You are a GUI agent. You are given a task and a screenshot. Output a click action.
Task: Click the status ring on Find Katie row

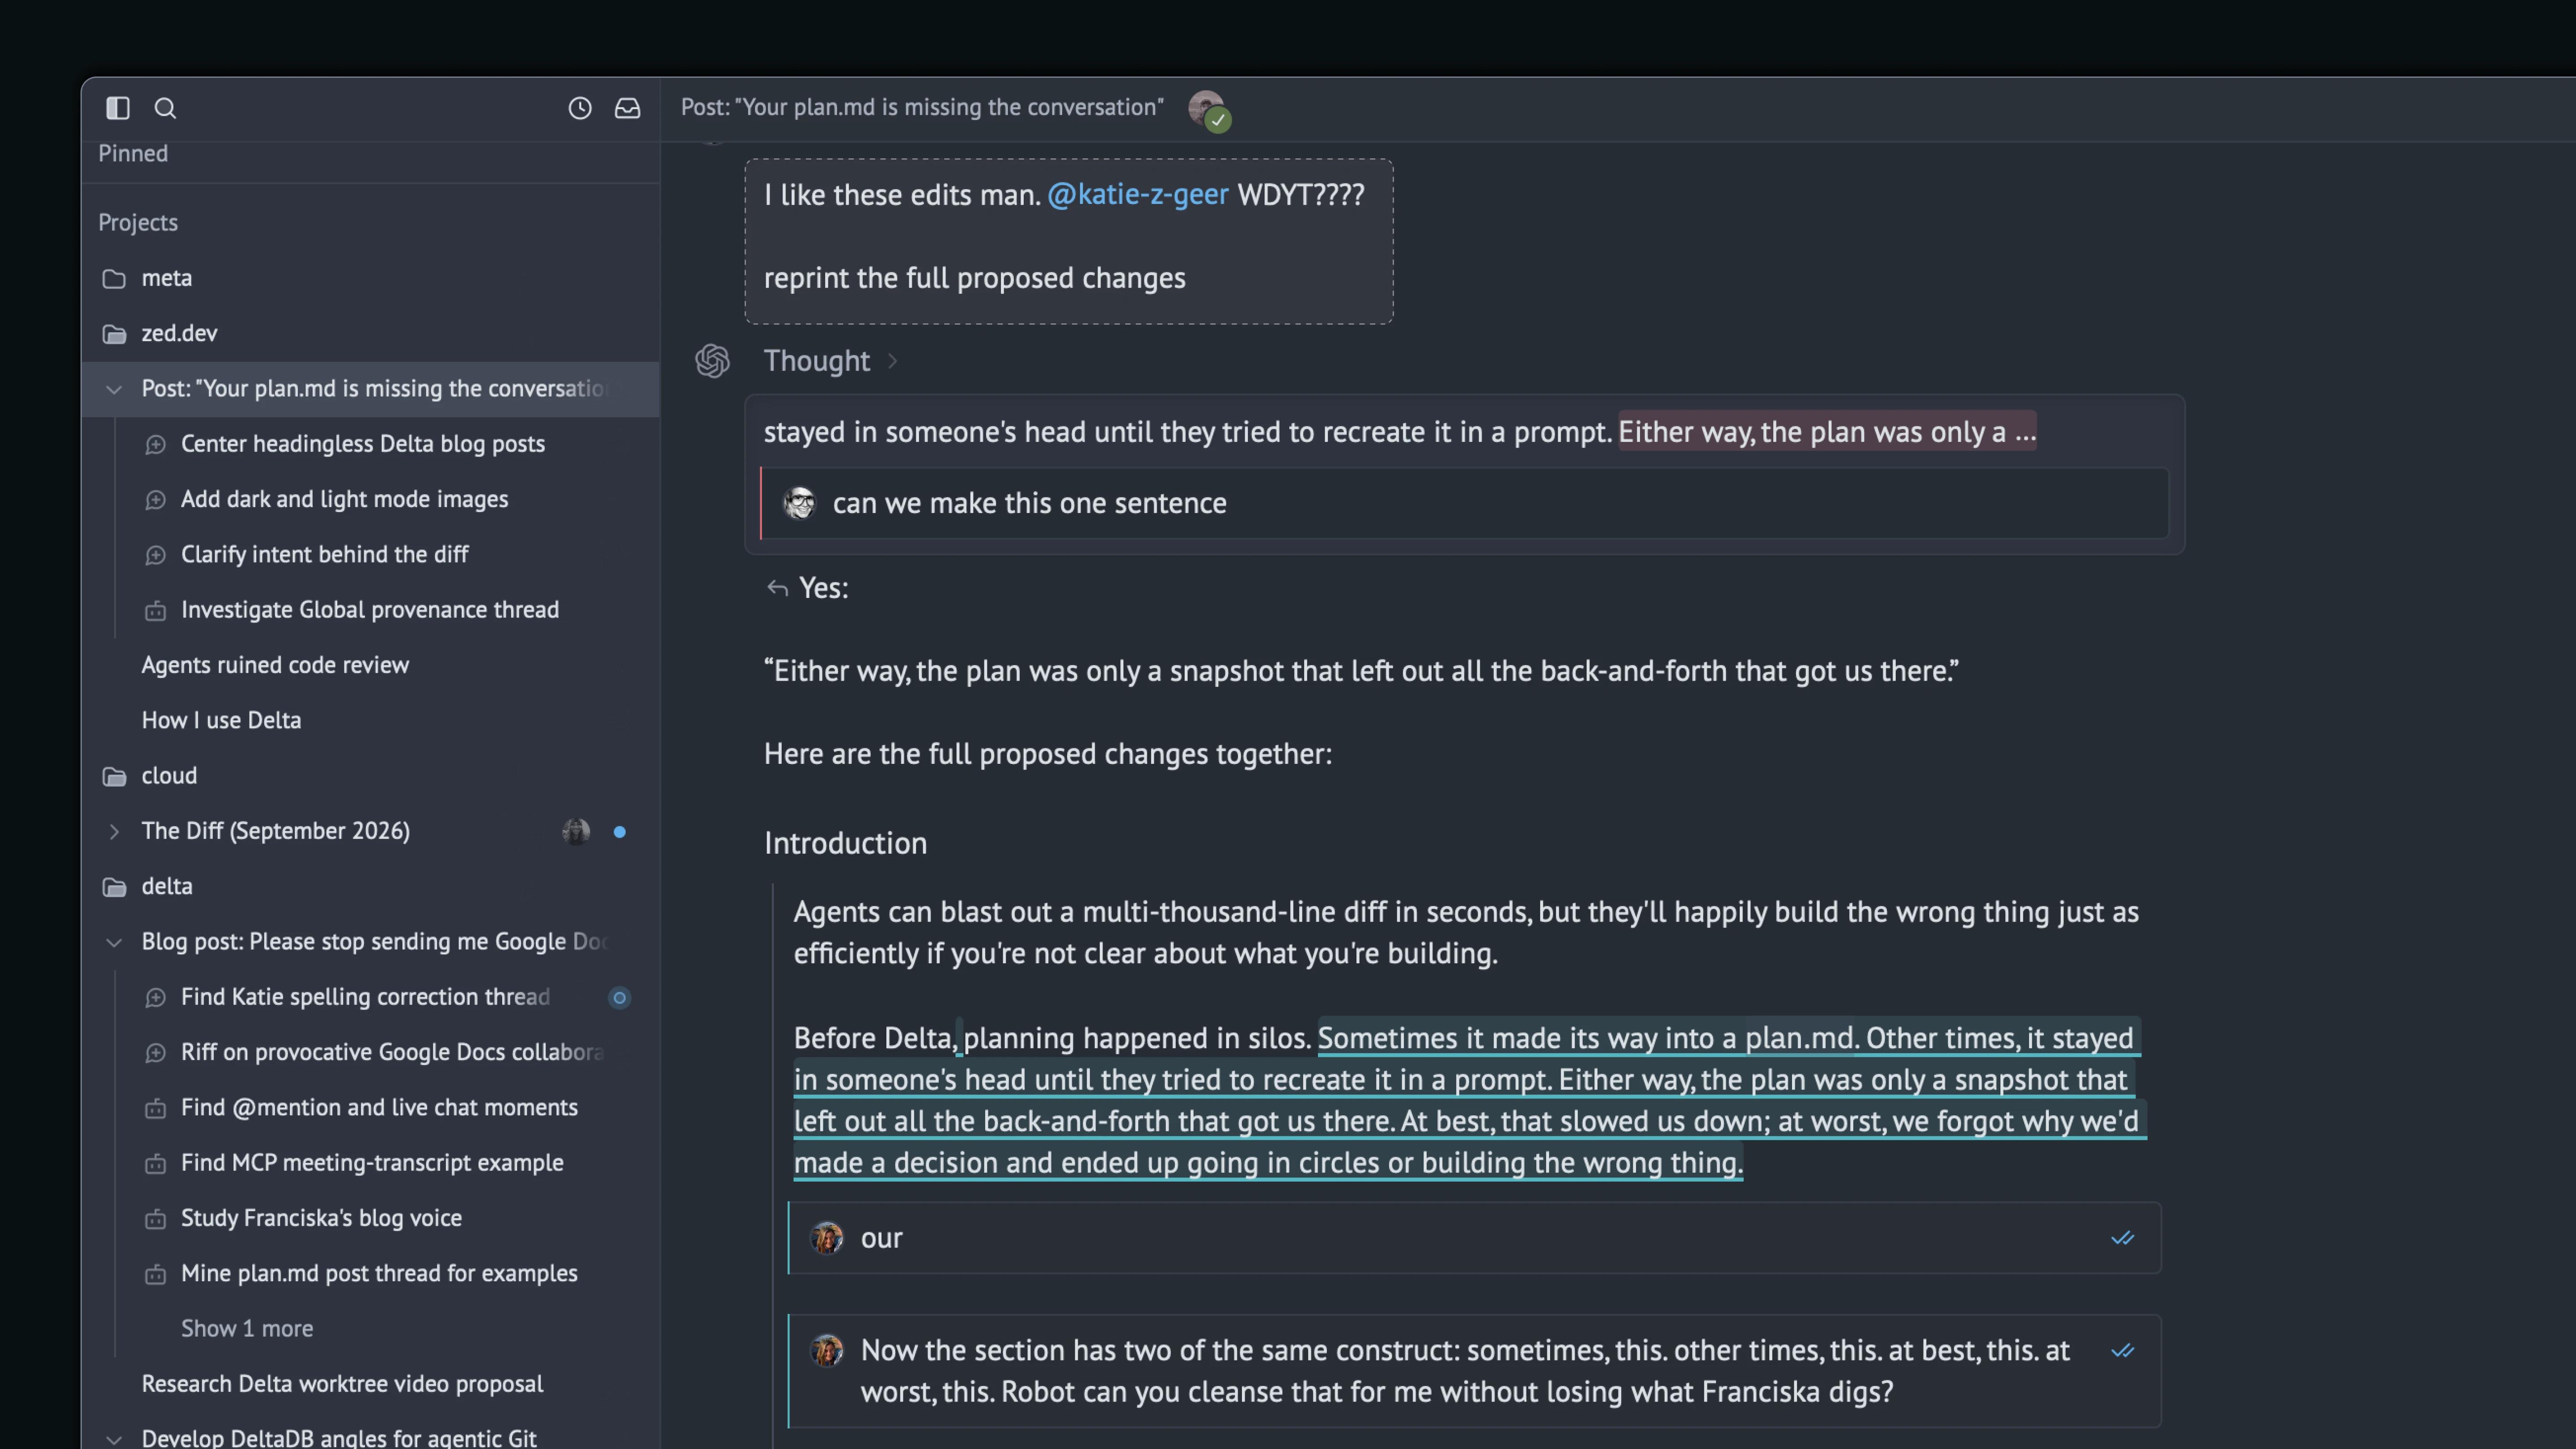point(620,998)
